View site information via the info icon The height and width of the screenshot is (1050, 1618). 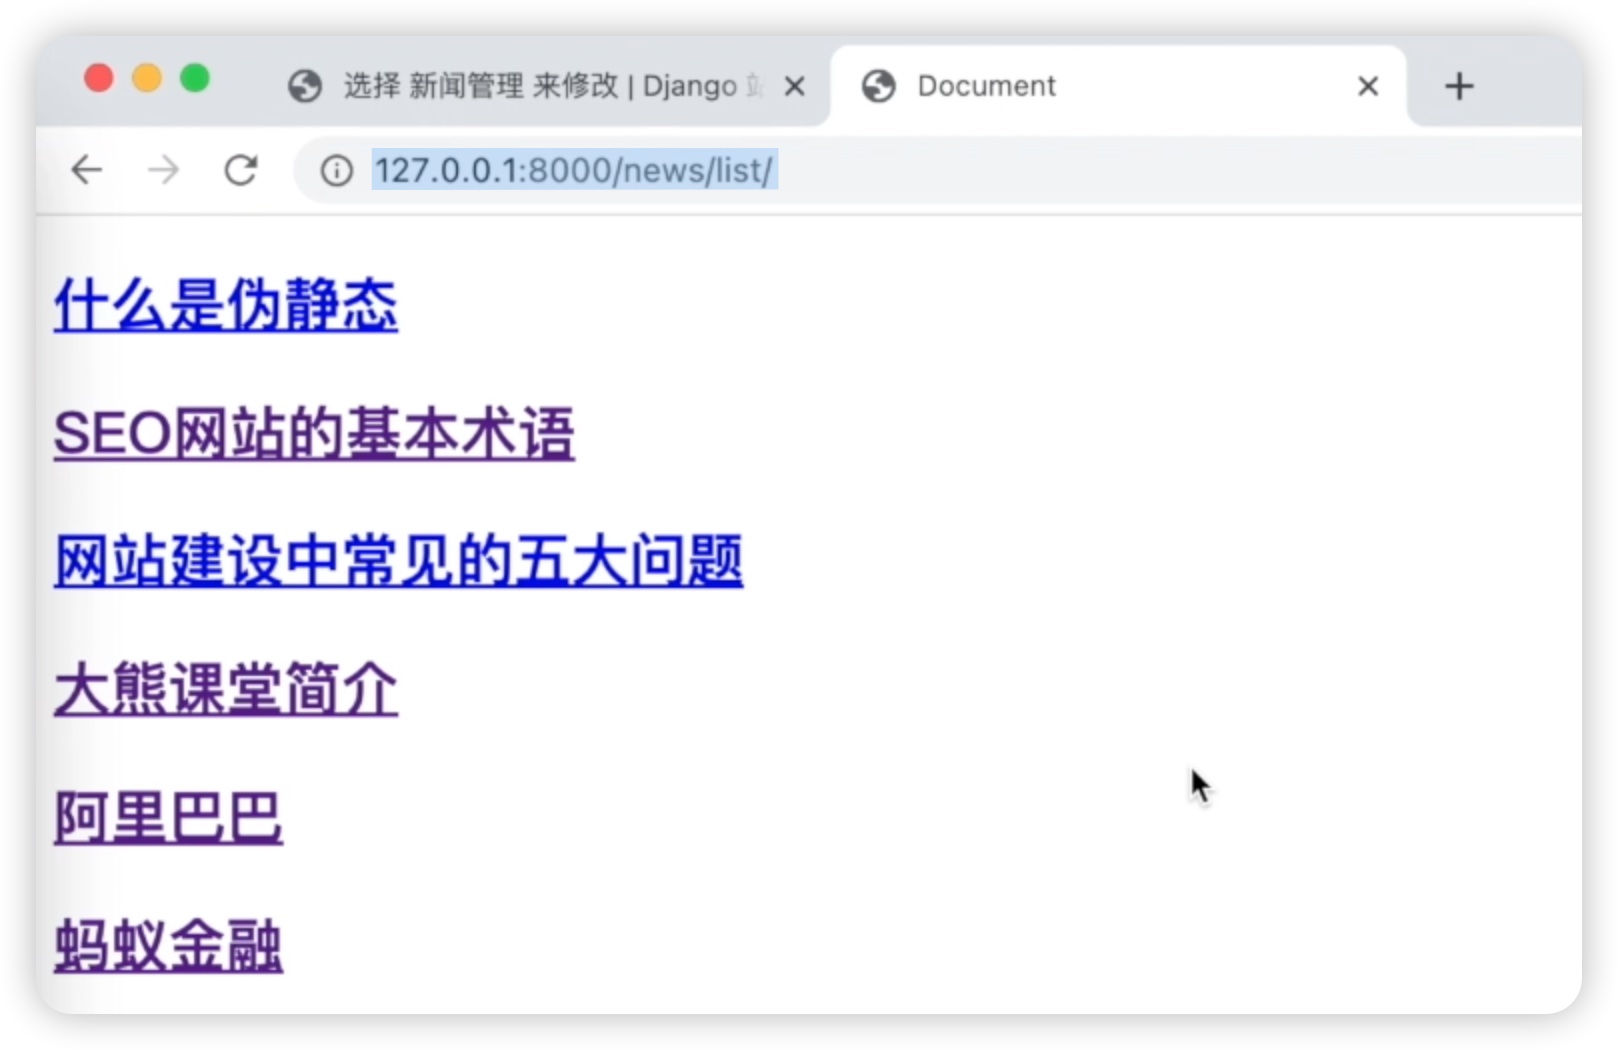coord(337,171)
